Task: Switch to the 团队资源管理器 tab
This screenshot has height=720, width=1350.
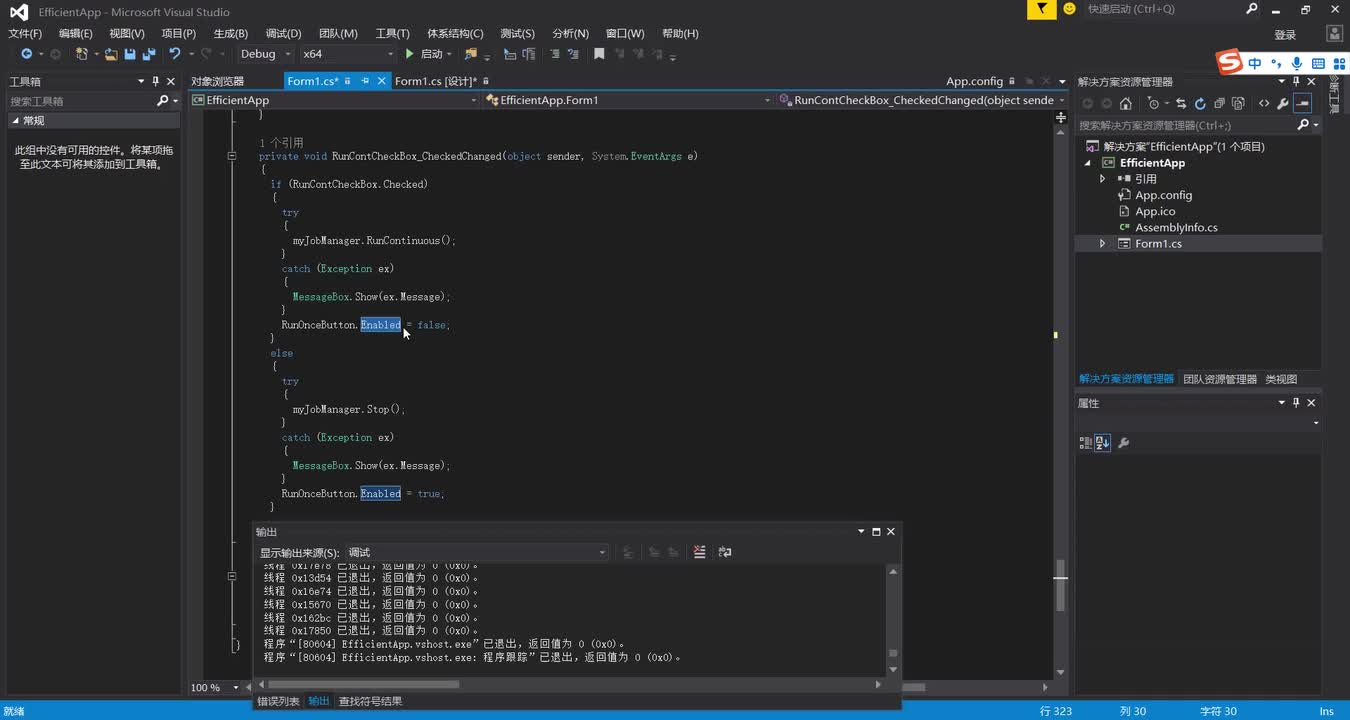Action: [x=1219, y=379]
